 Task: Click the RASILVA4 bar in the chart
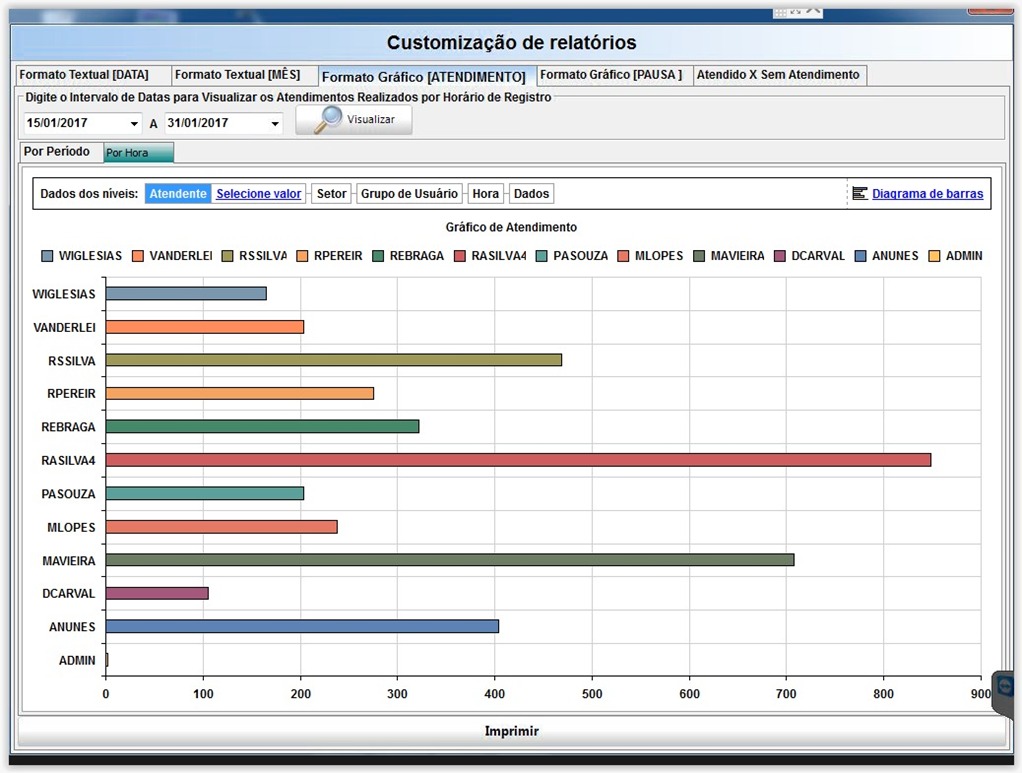pyautogui.click(x=518, y=460)
